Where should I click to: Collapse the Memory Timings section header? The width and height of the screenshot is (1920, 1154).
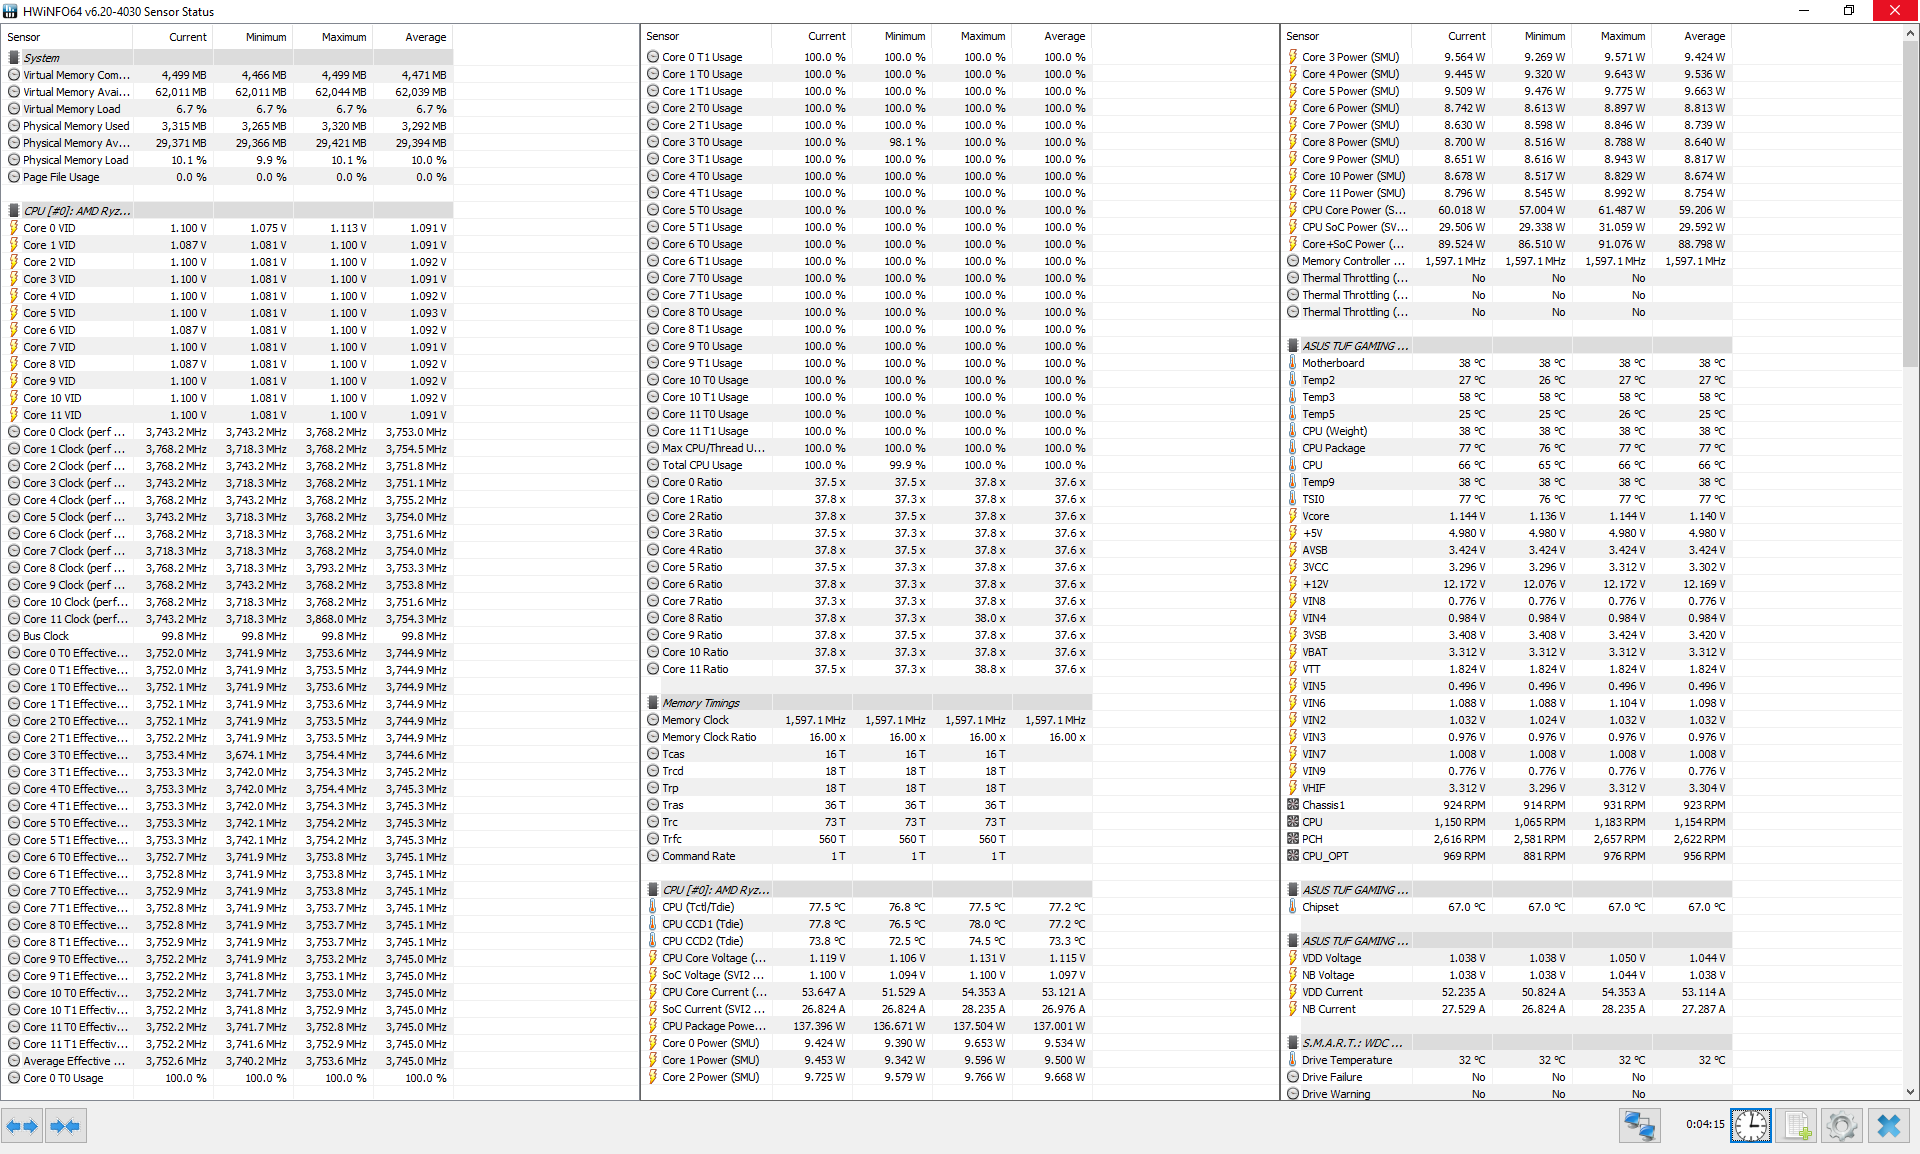[700, 703]
